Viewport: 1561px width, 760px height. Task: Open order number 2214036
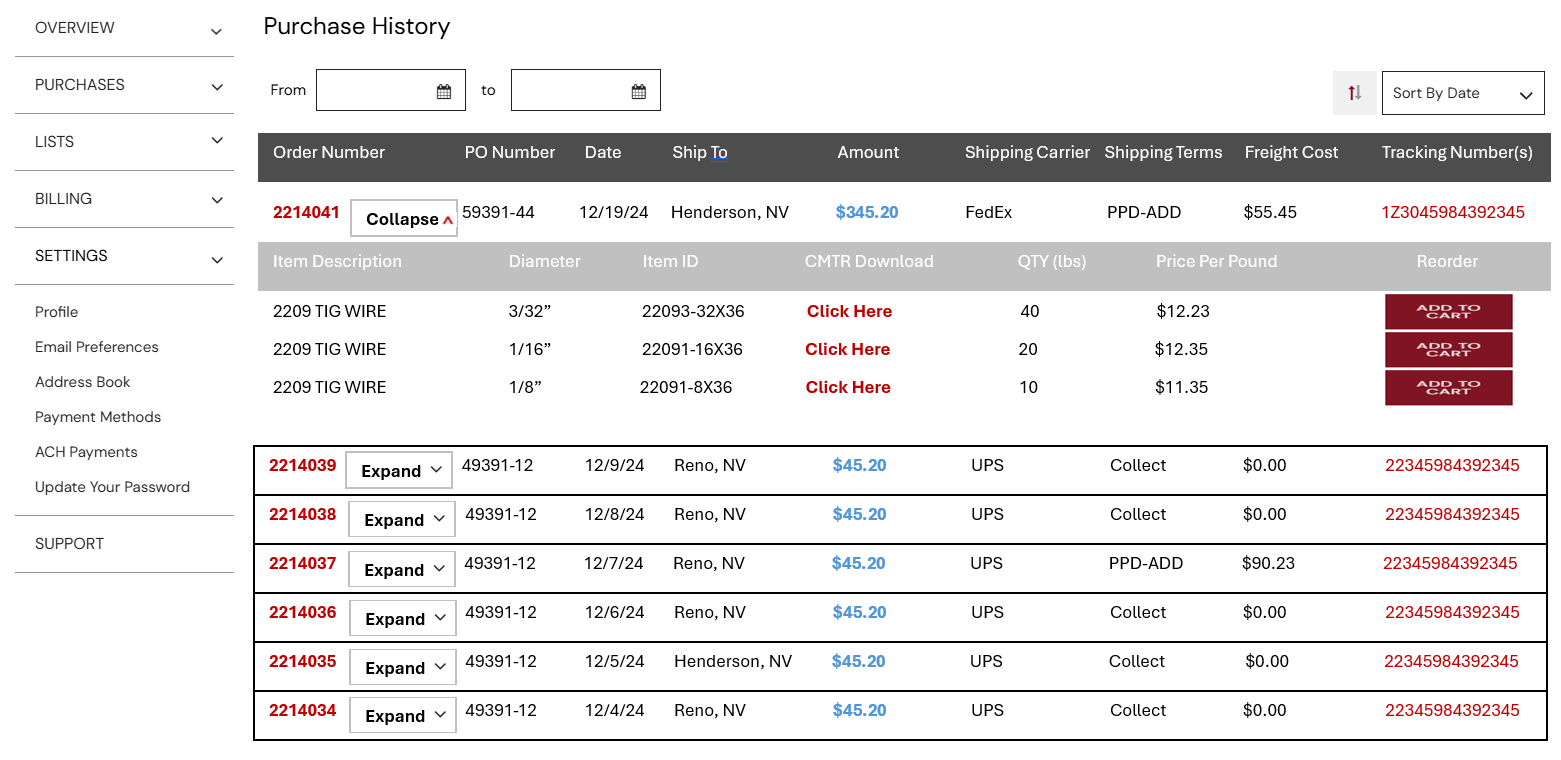point(302,612)
